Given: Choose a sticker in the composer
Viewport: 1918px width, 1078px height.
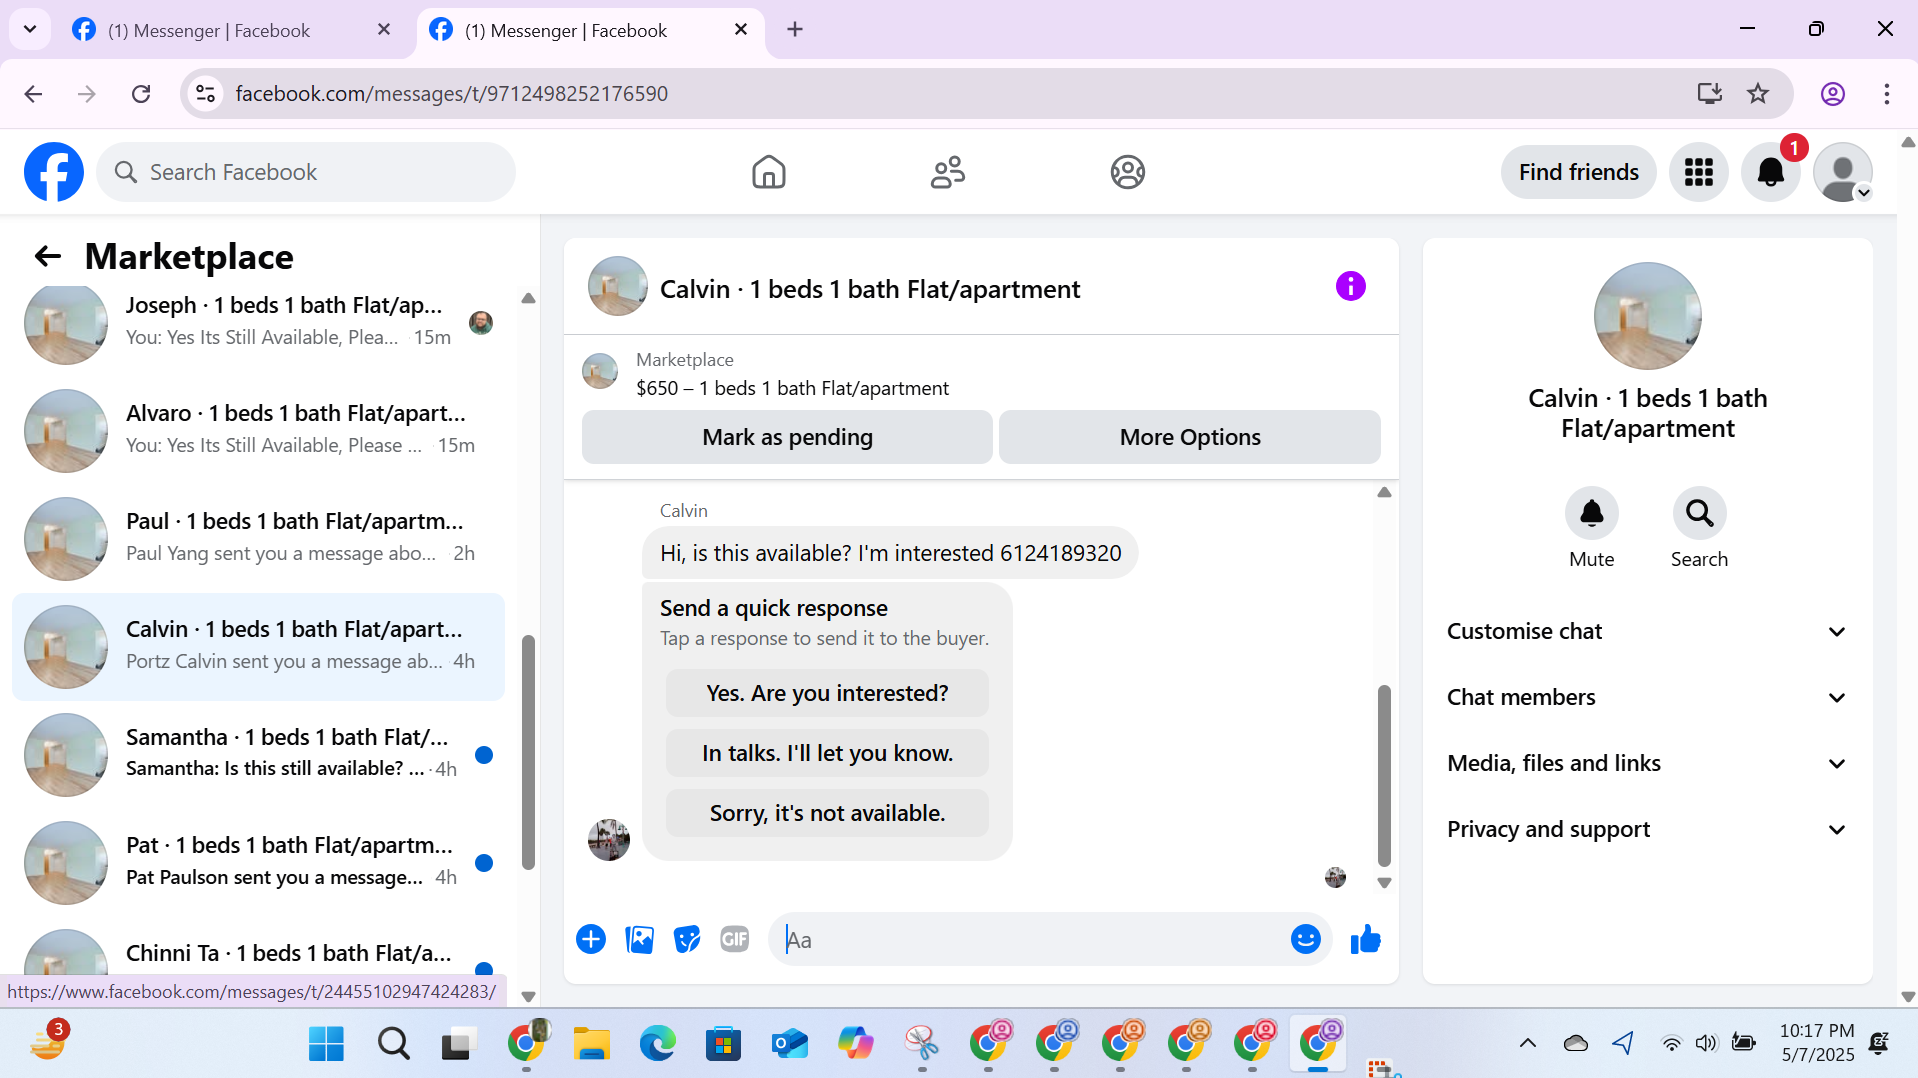Looking at the screenshot, I should pyautogui.click(x=687, y=939).
